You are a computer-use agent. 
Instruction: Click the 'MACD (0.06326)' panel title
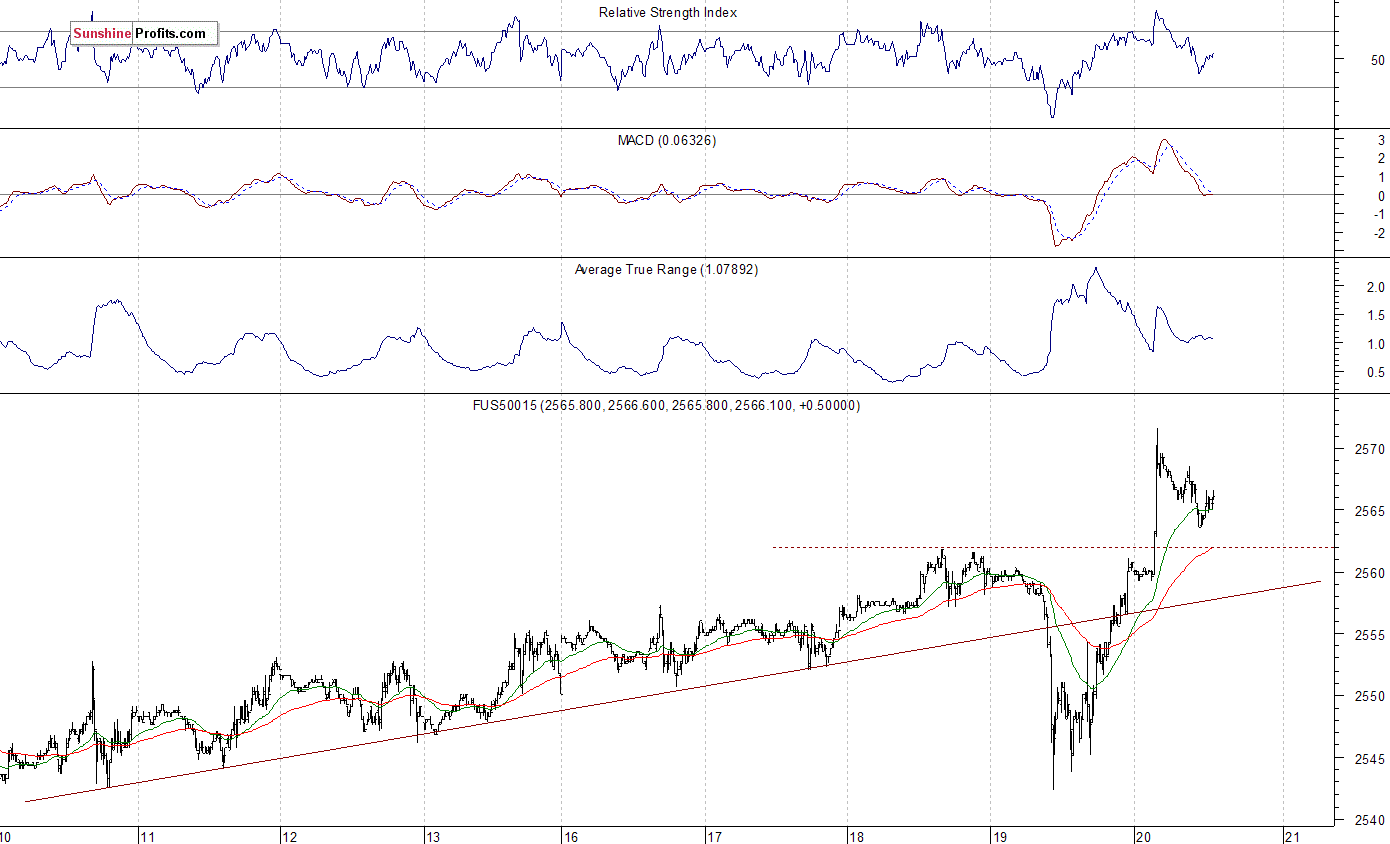point(667,140)
